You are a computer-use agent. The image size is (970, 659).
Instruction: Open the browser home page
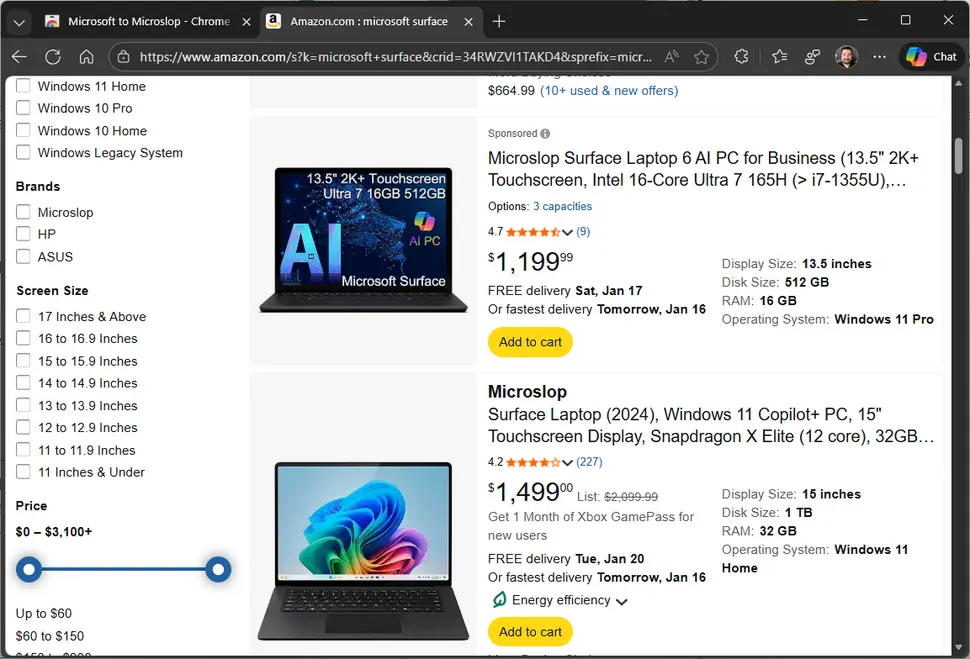point(87,57)
